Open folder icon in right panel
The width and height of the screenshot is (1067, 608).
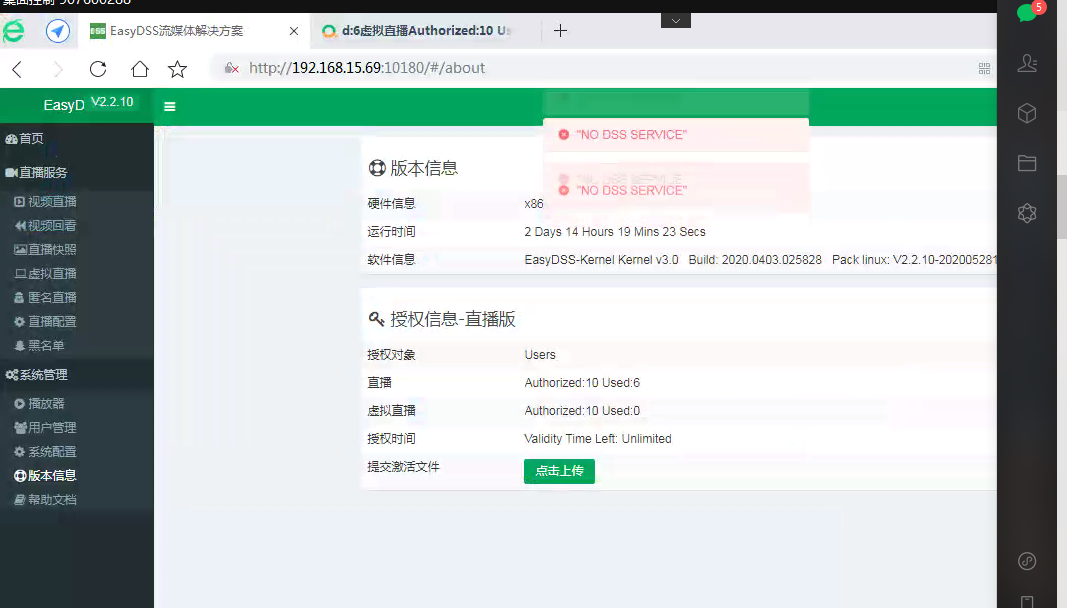coord(1027,163)
